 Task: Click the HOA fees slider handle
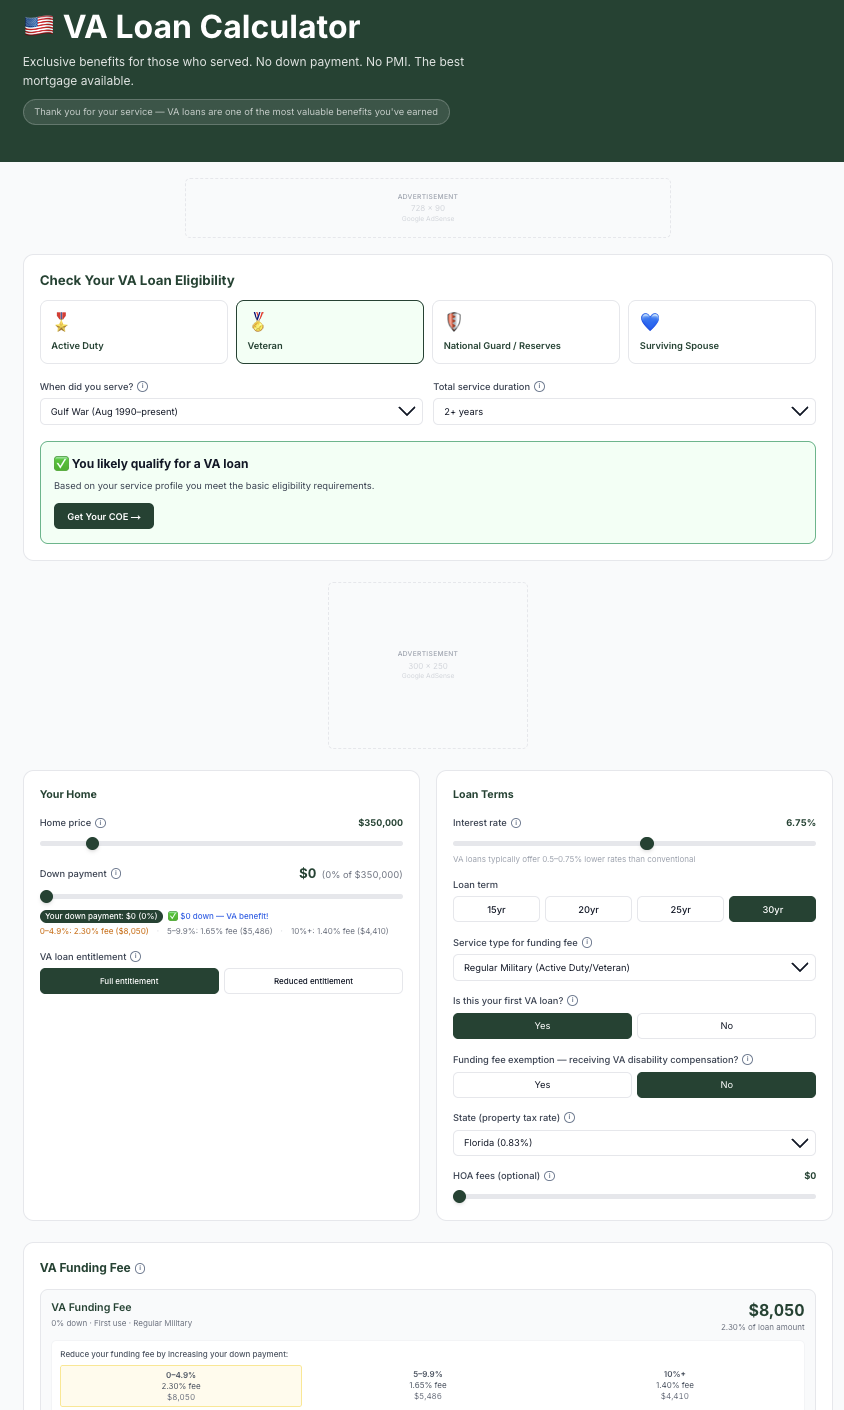coord(460,1196)
